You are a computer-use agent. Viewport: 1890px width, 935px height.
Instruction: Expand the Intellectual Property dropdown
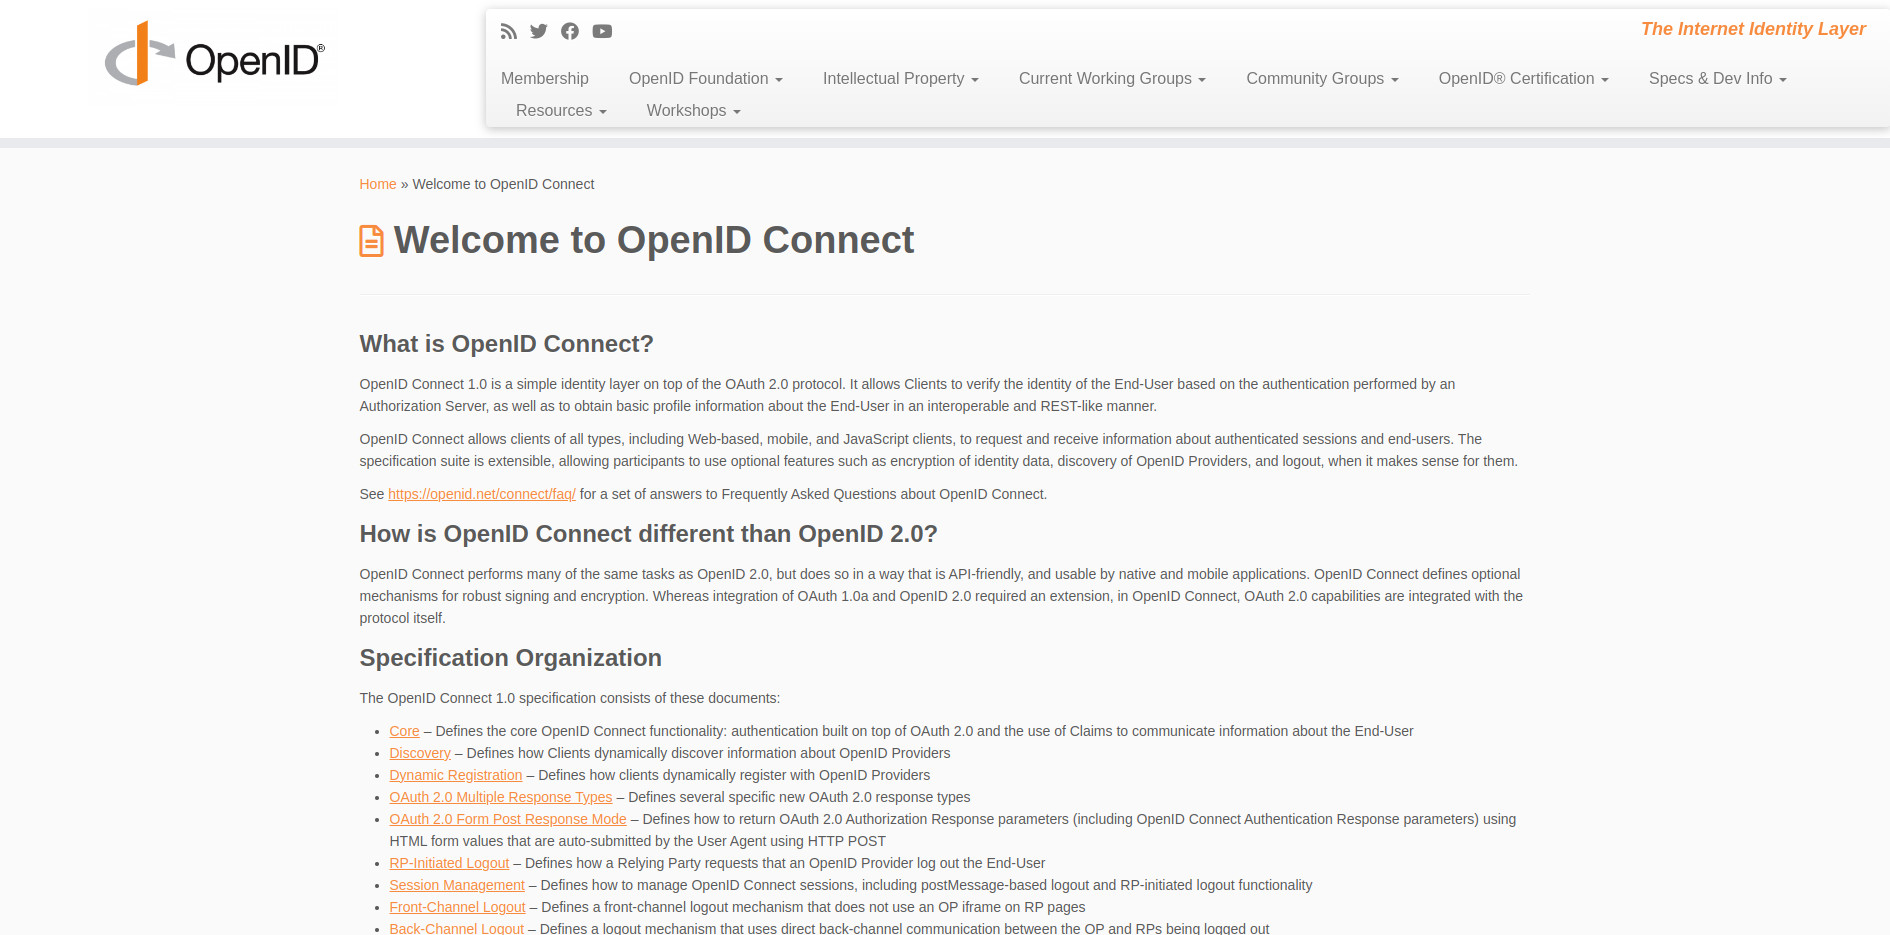click(900, 78)
